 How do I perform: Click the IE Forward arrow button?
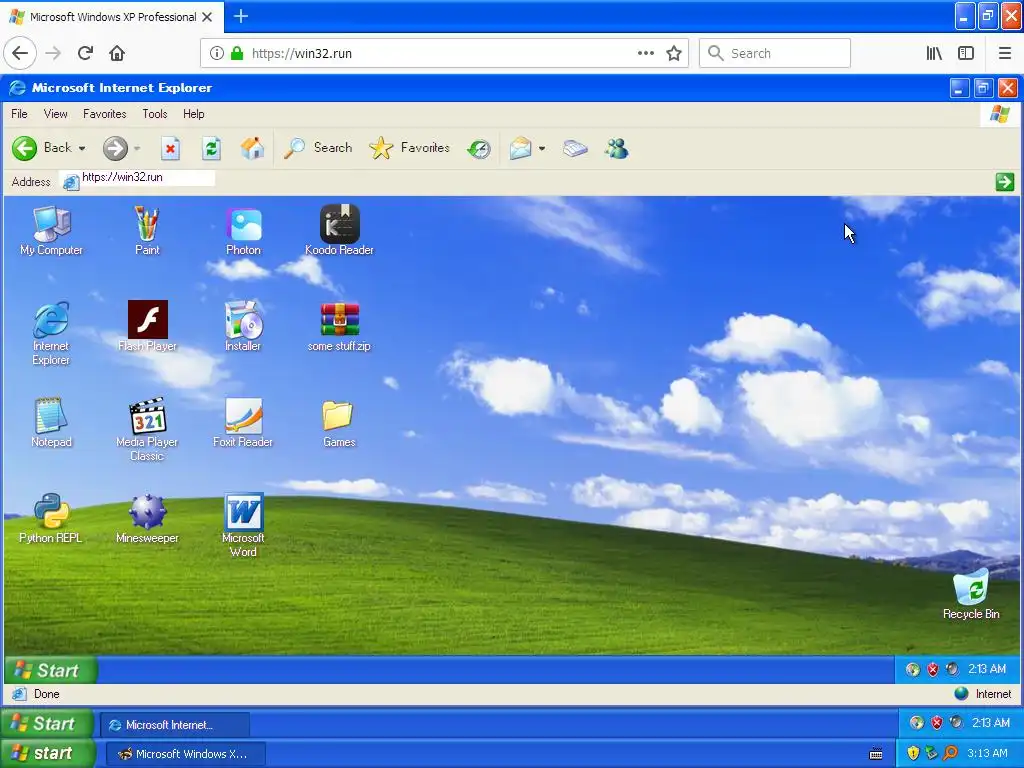[x=115, y=148]
